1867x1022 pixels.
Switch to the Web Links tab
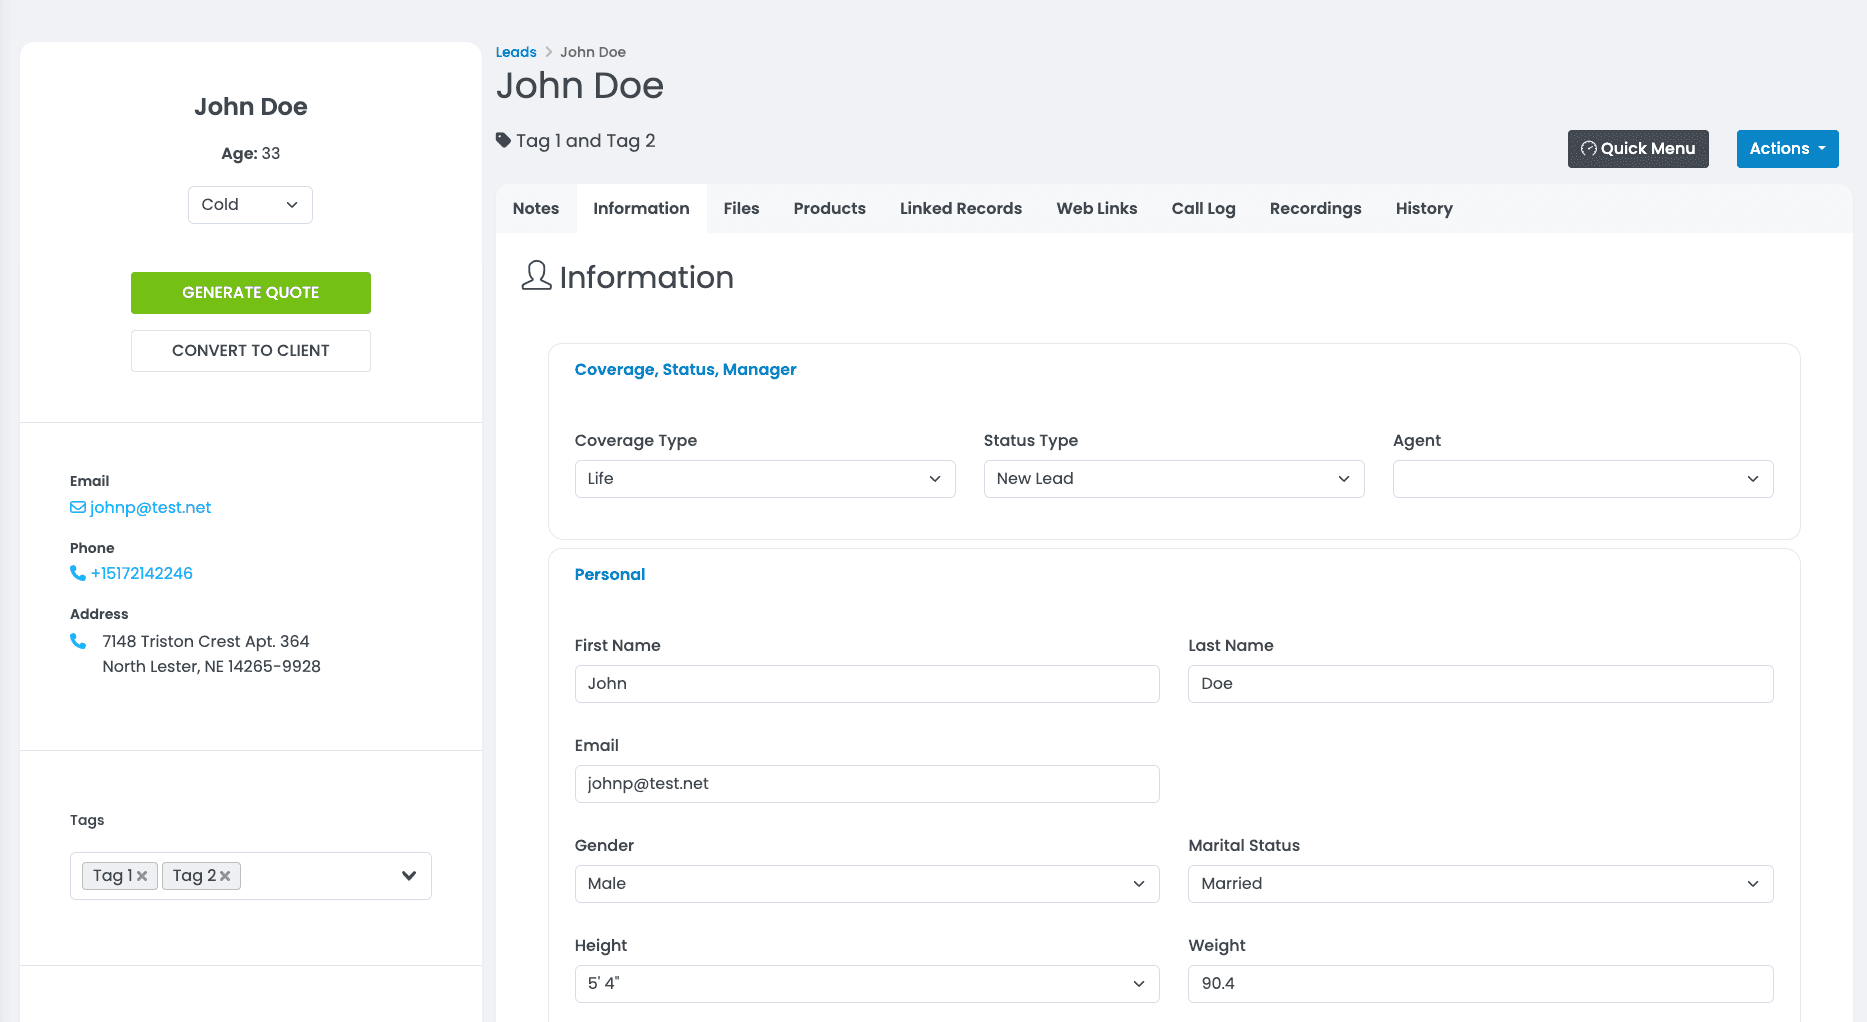[x=1097, y=208]
